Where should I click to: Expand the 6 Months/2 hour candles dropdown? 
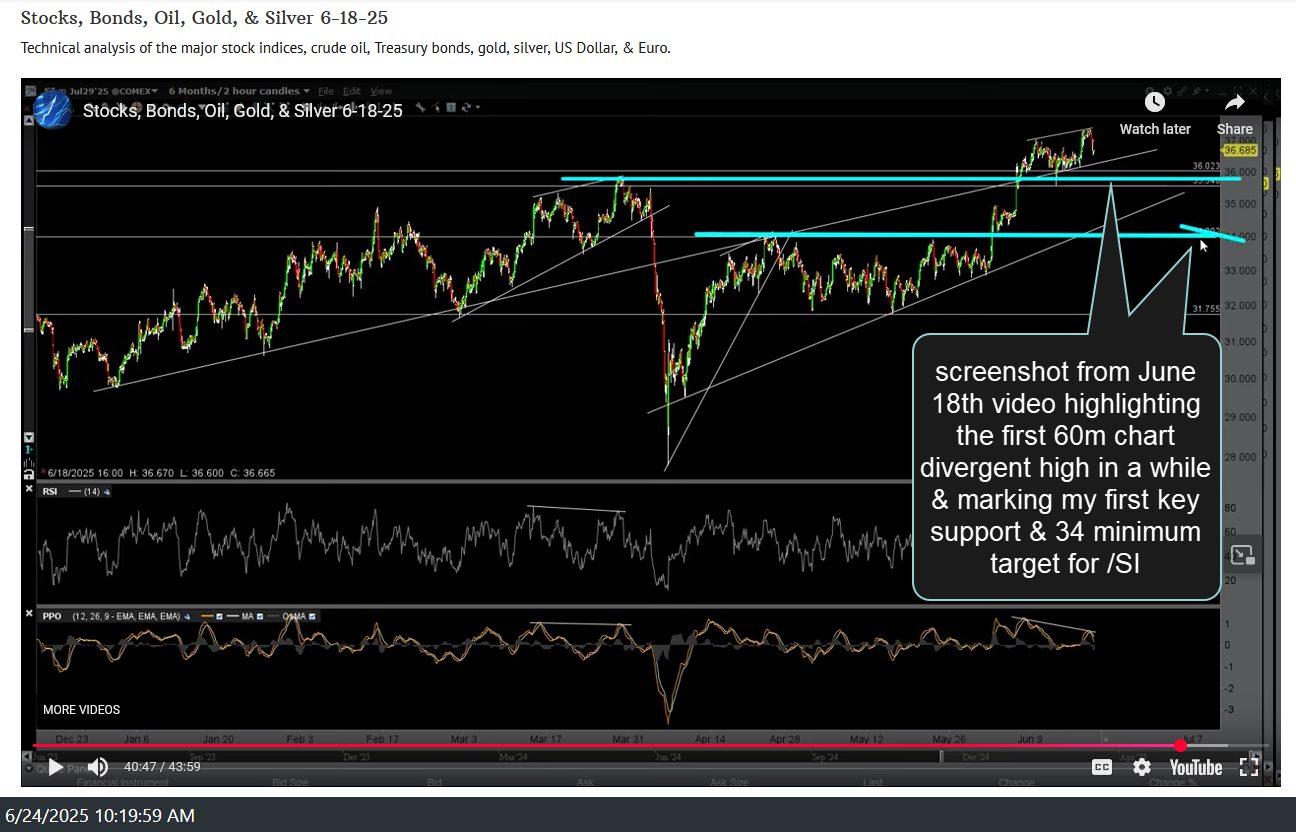[238, 91]
